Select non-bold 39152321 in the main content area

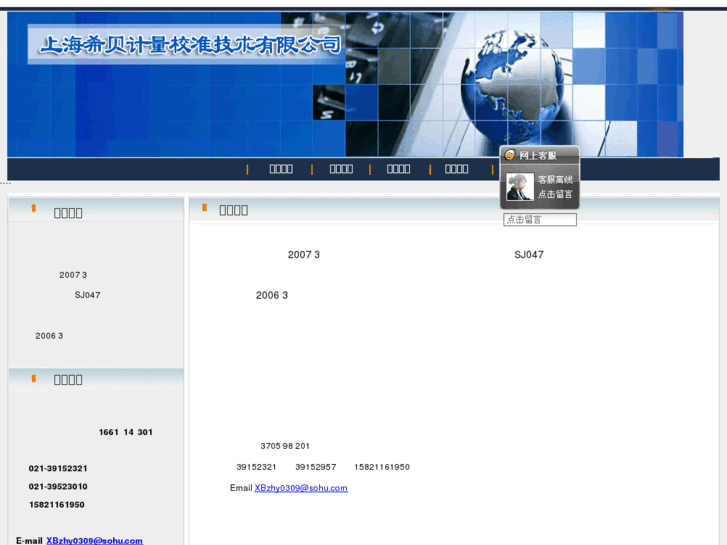pos(256,467)
